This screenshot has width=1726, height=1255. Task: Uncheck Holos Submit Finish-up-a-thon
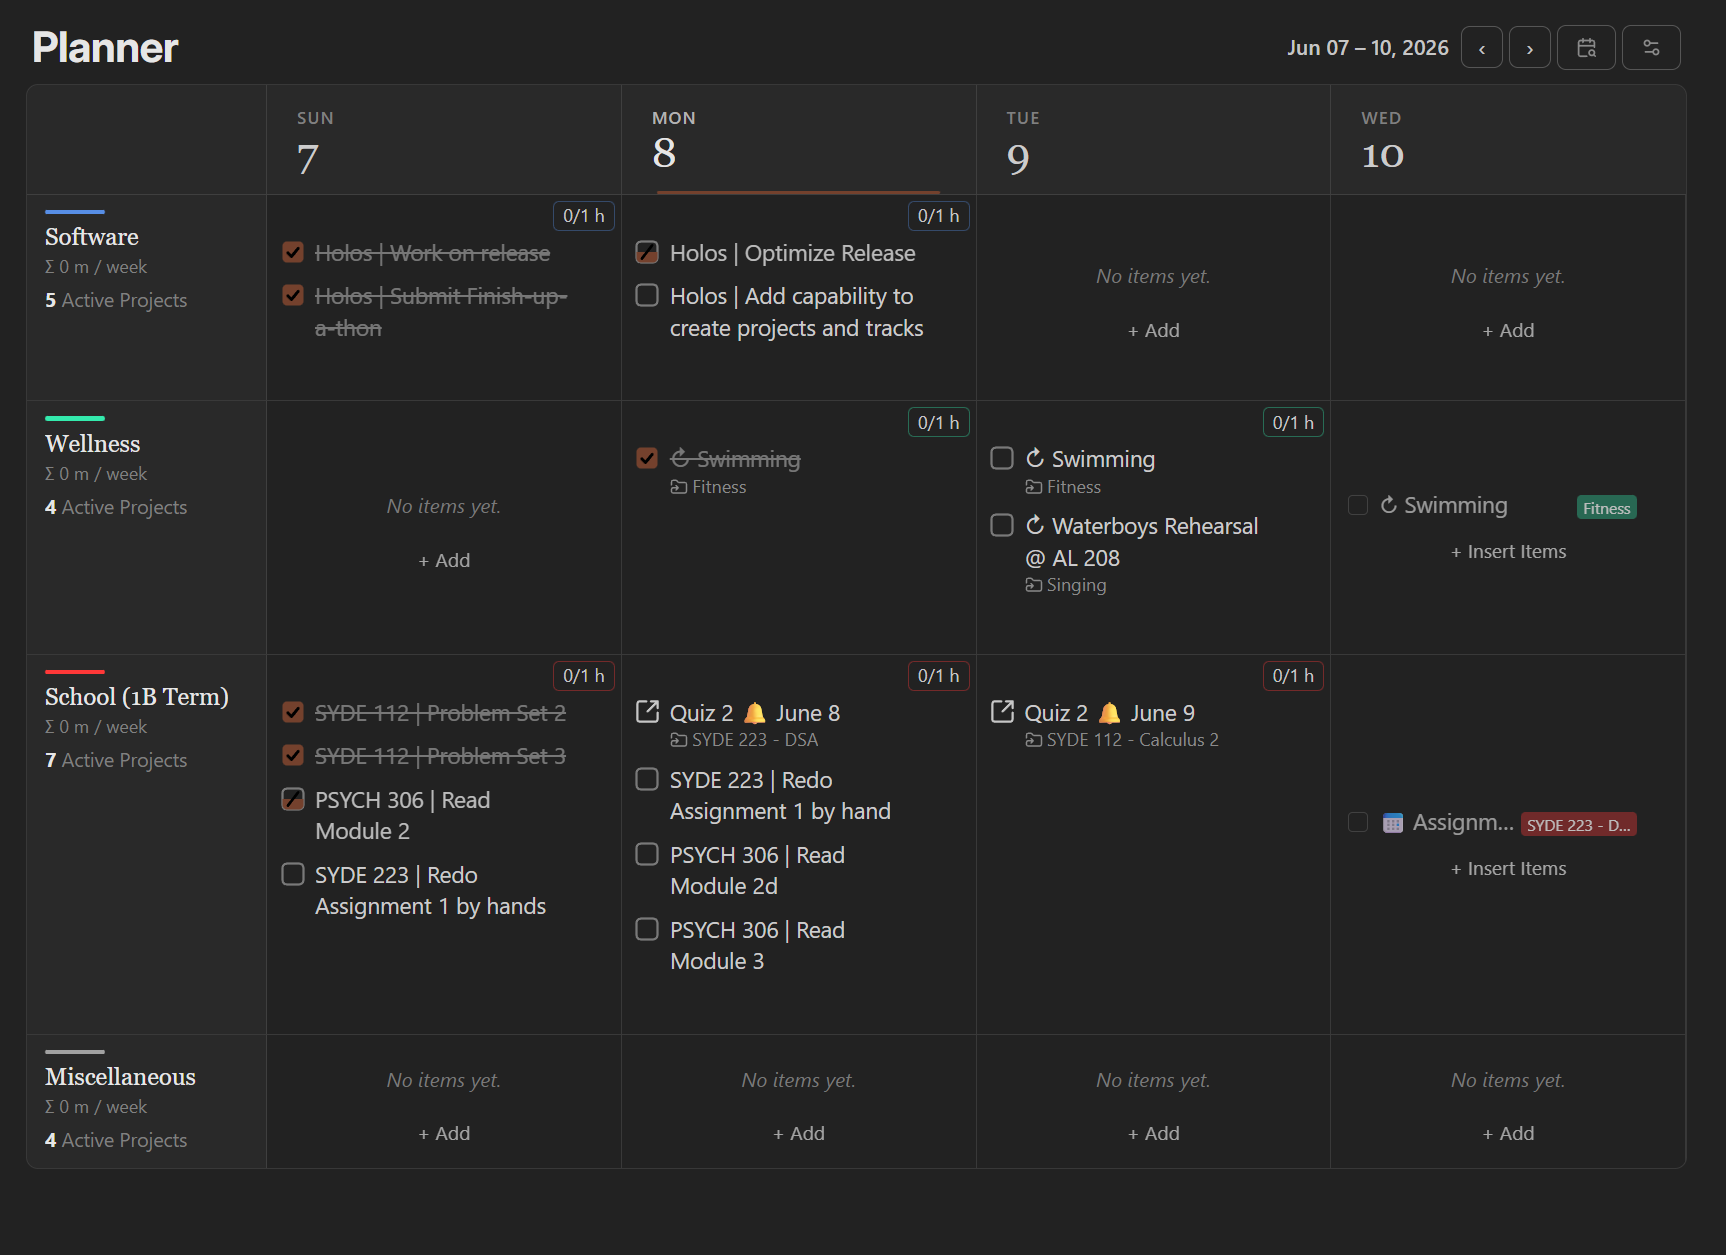coord(293,295)
